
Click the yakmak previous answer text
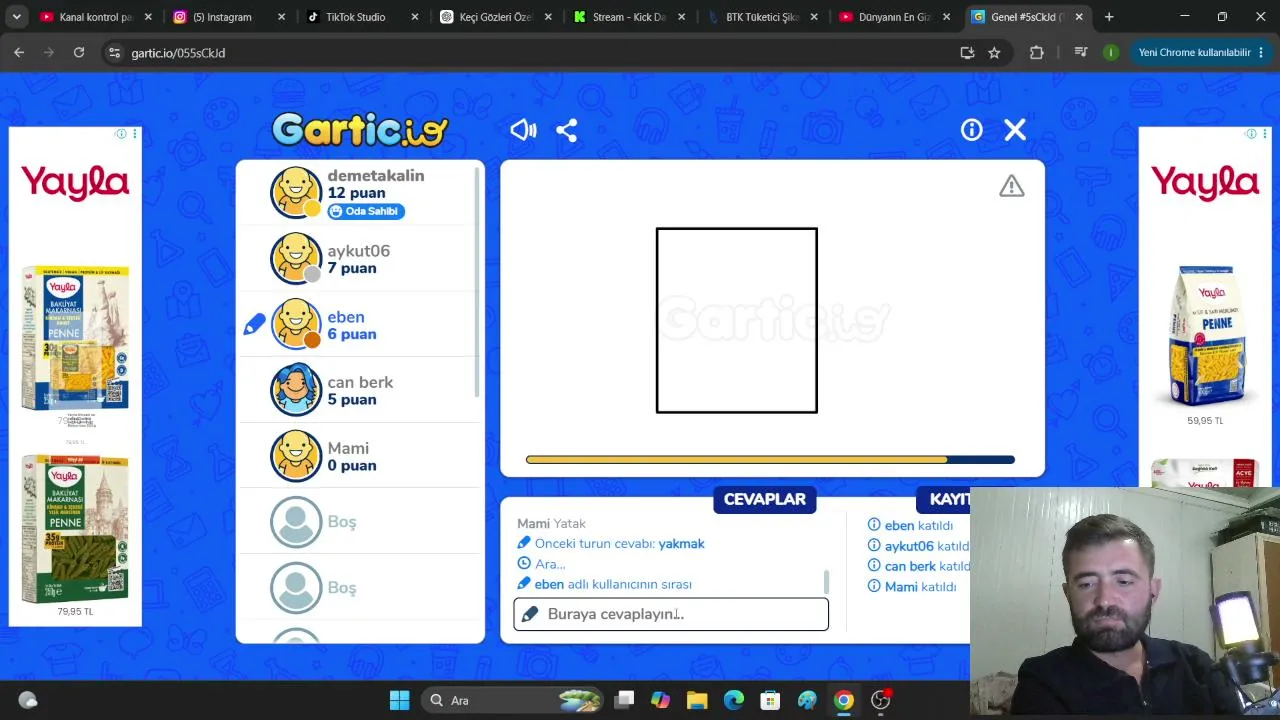(x=681, y=544)
